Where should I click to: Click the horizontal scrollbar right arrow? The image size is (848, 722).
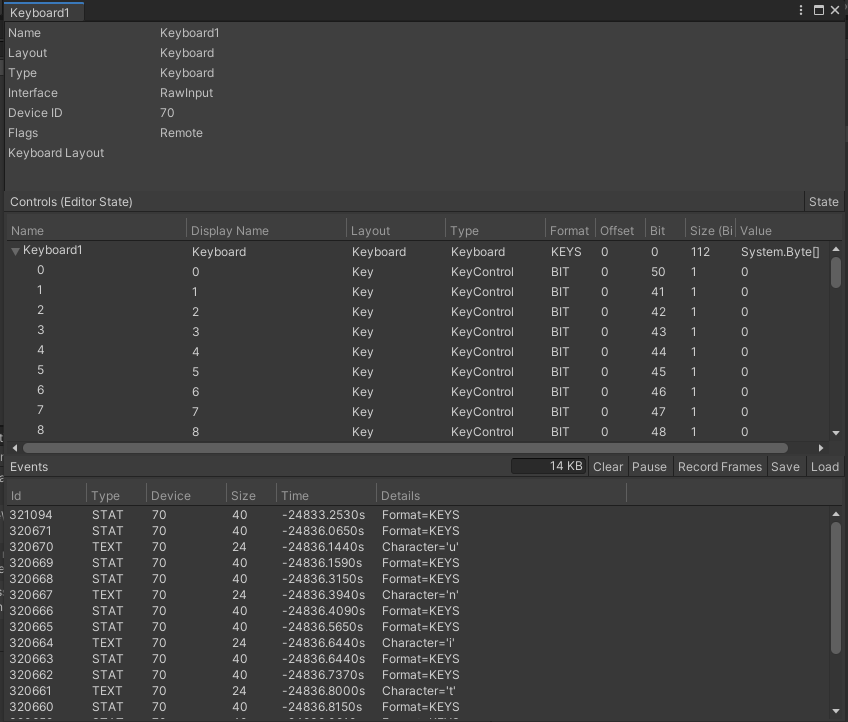point(821,448)
